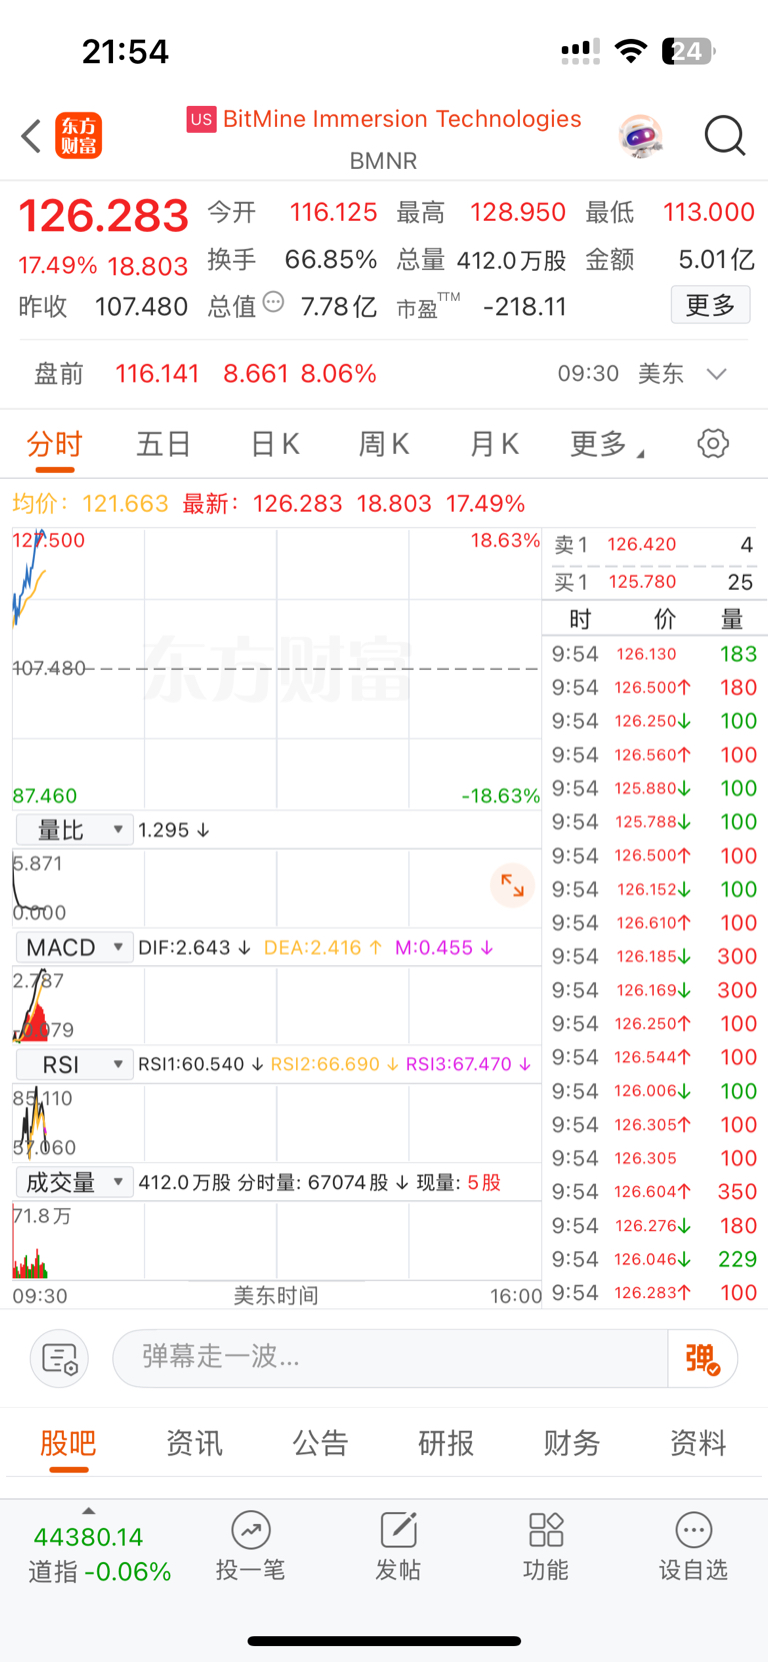Viewport: 768px width, 1663px height.
Task: Tap the Wi-Fi status icon
Action: [630, 51]
